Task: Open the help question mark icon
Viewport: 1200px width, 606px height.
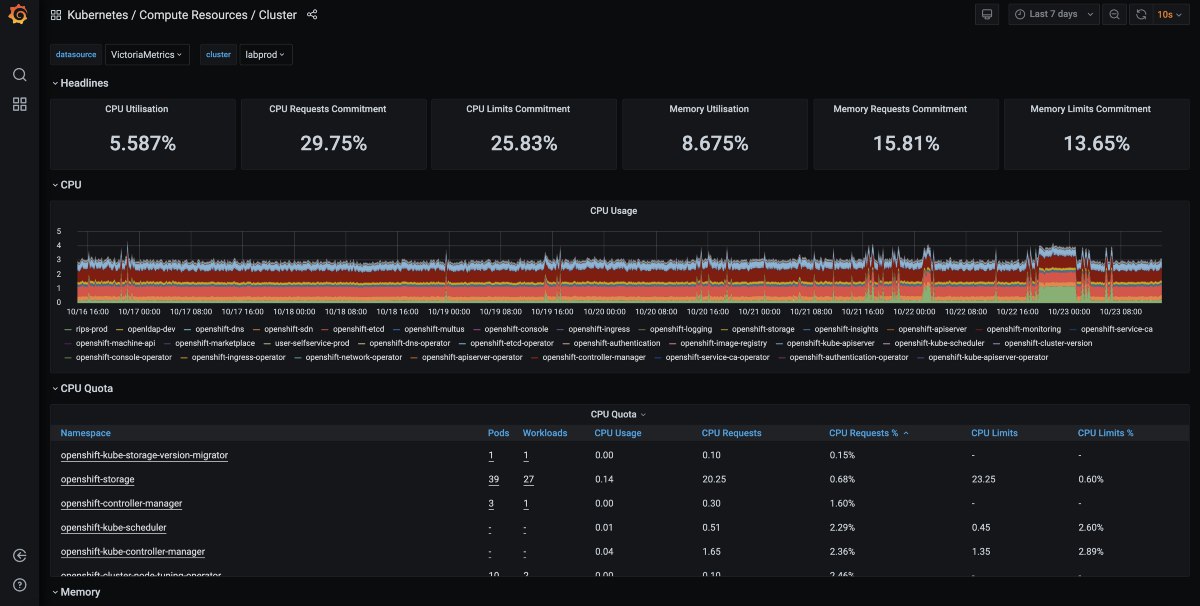Action: [x=19, y=585]
